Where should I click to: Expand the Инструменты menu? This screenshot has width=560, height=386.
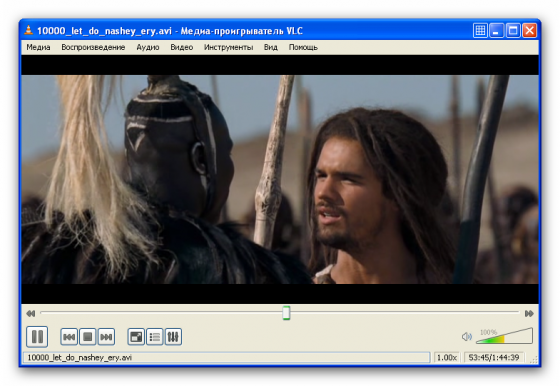click(x=229, y=47)
